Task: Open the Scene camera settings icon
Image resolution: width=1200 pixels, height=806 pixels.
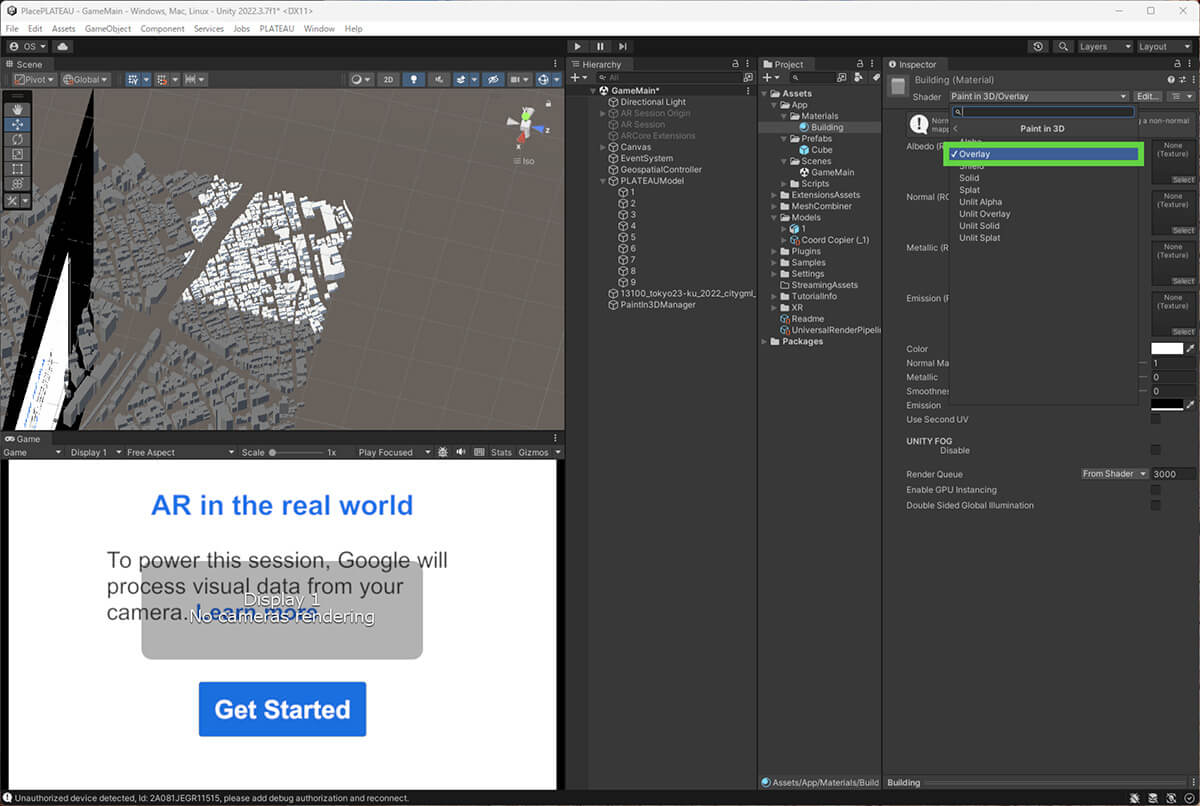Action: coord(519,79)
